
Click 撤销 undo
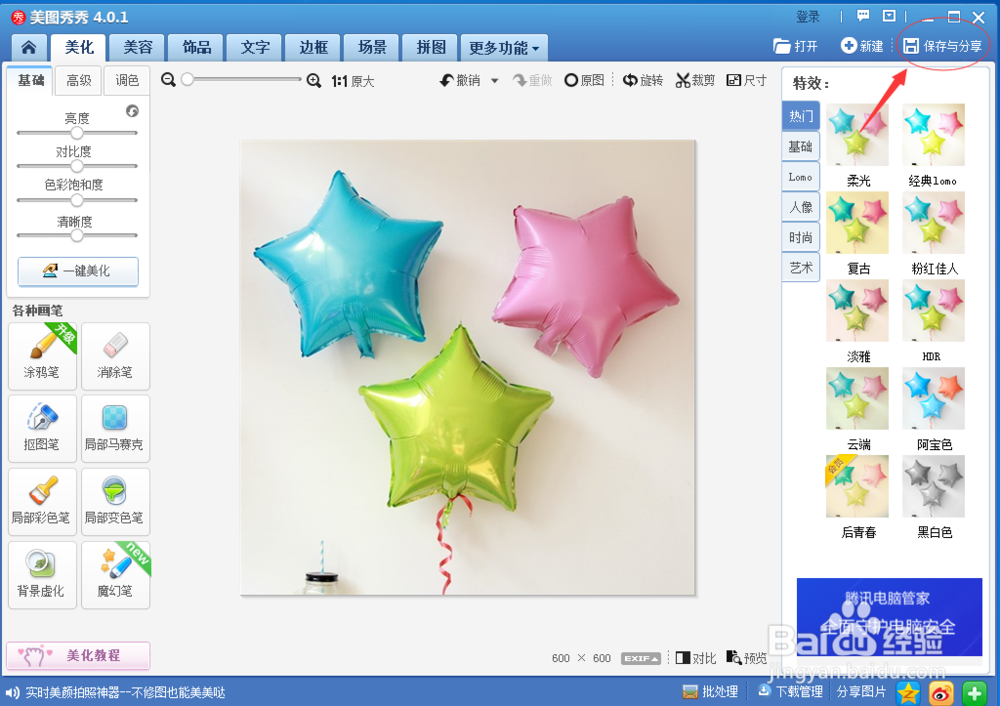click(460, 80)
